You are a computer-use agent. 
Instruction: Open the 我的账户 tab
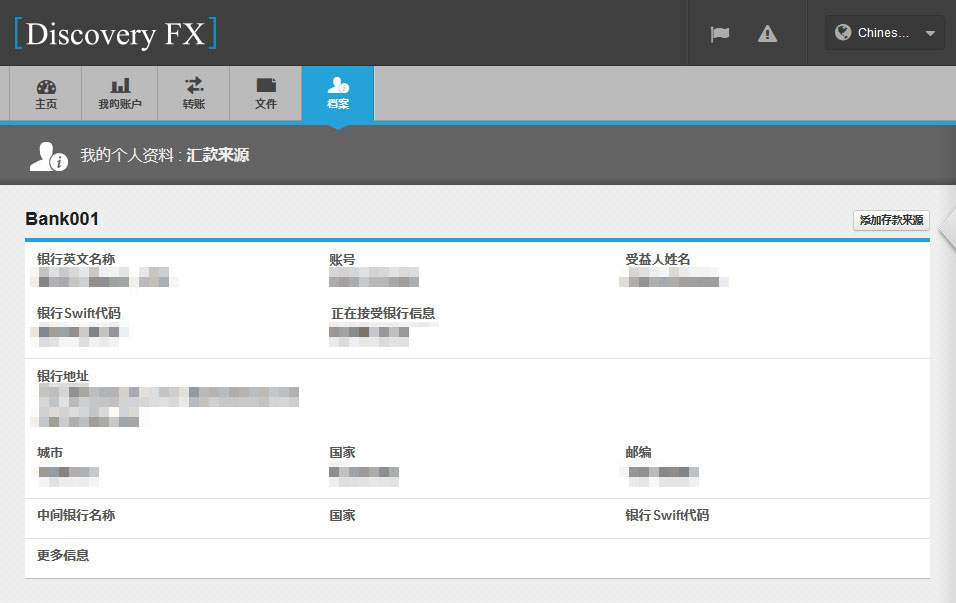(x=120, y=94)
